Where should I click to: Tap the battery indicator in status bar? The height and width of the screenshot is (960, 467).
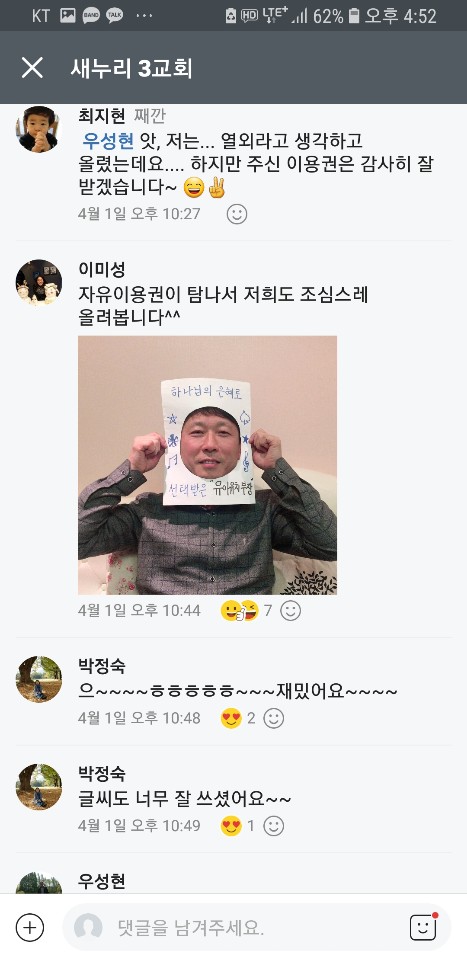pos(354,17)
